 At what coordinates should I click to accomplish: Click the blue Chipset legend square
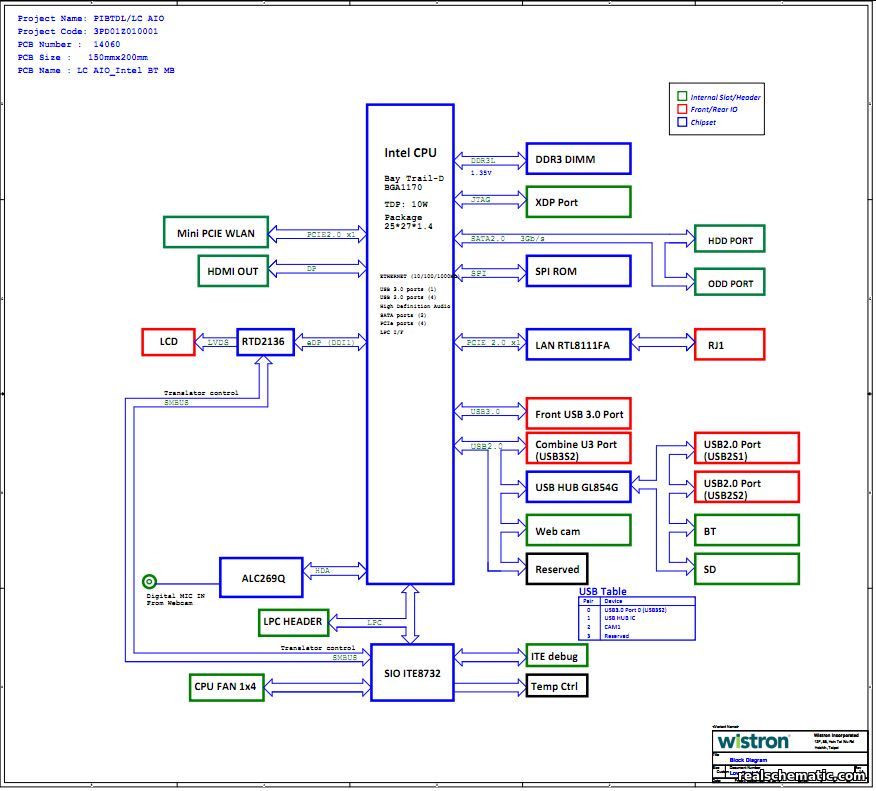[x=682, y=122]
